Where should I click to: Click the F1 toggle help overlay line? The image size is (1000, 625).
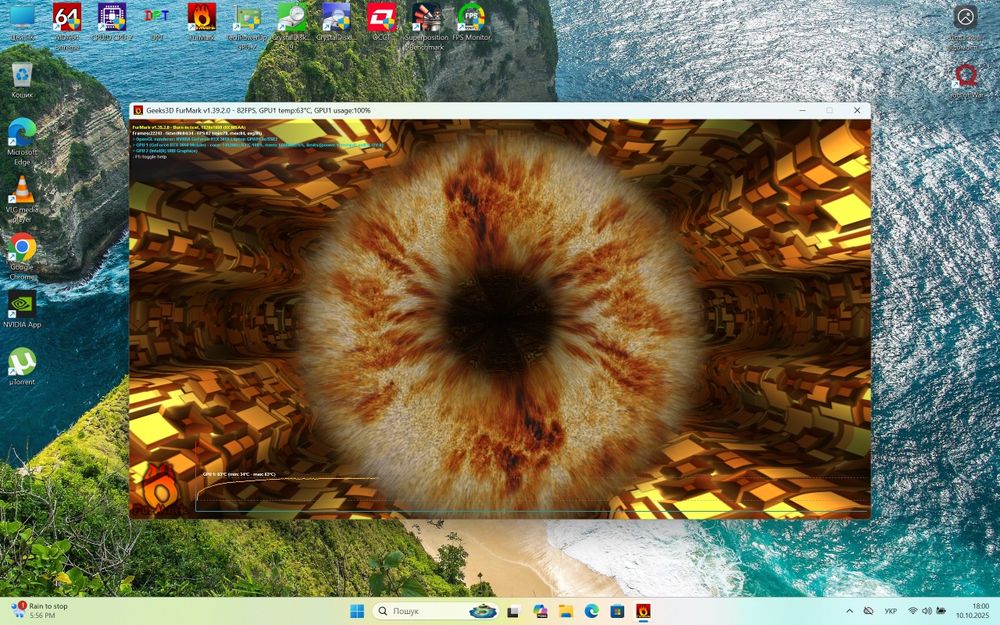click(x=150, y=157)
